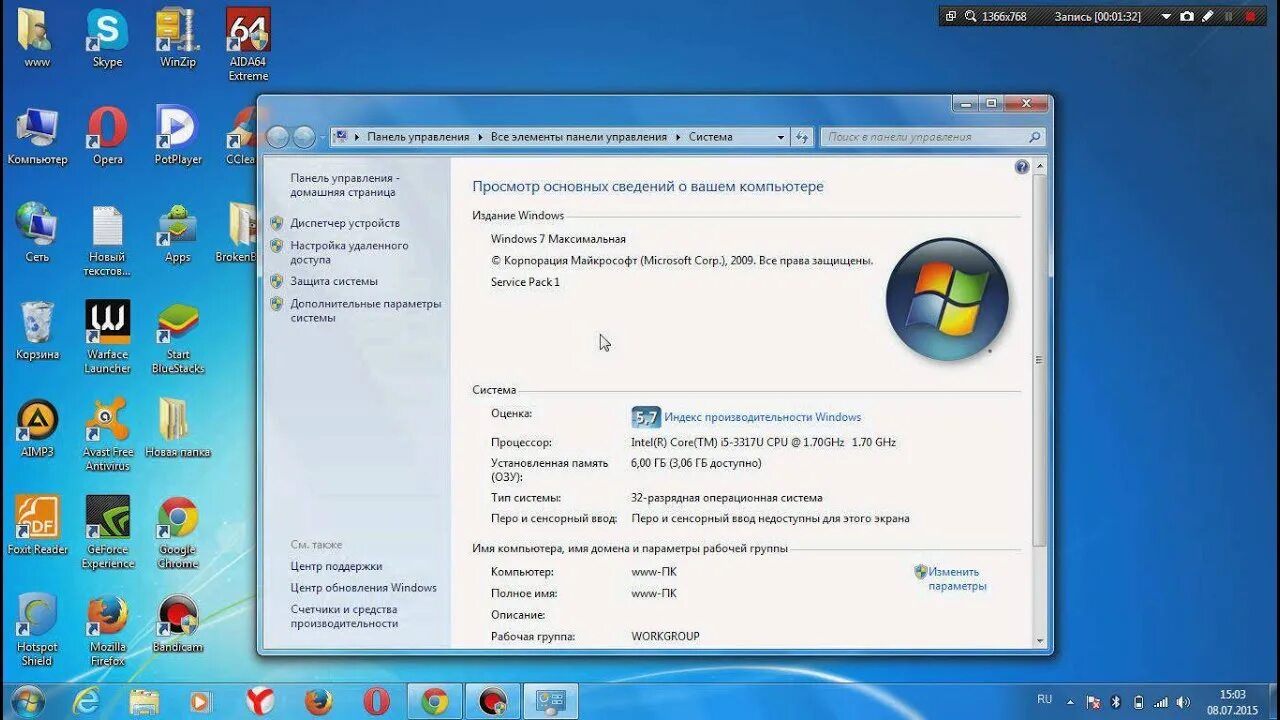
Task: Open Mozilla Firefox desktop shortcut
Action: [107, 630]
